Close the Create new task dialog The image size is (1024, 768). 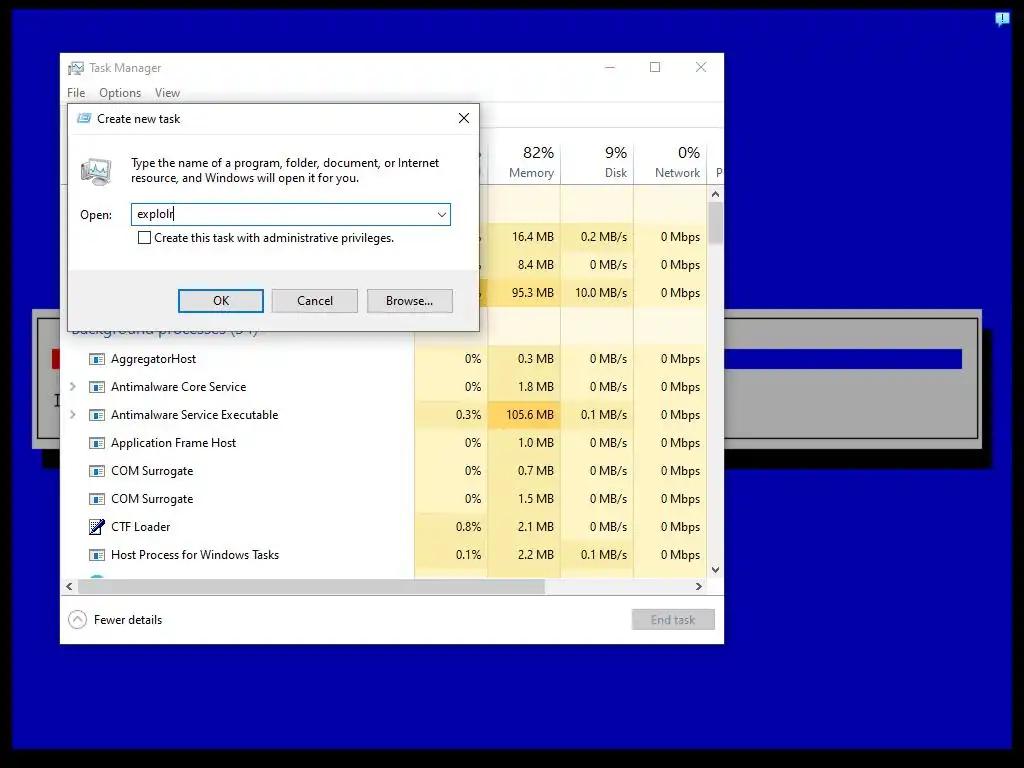pyautogui.click(x=464, y=118)
